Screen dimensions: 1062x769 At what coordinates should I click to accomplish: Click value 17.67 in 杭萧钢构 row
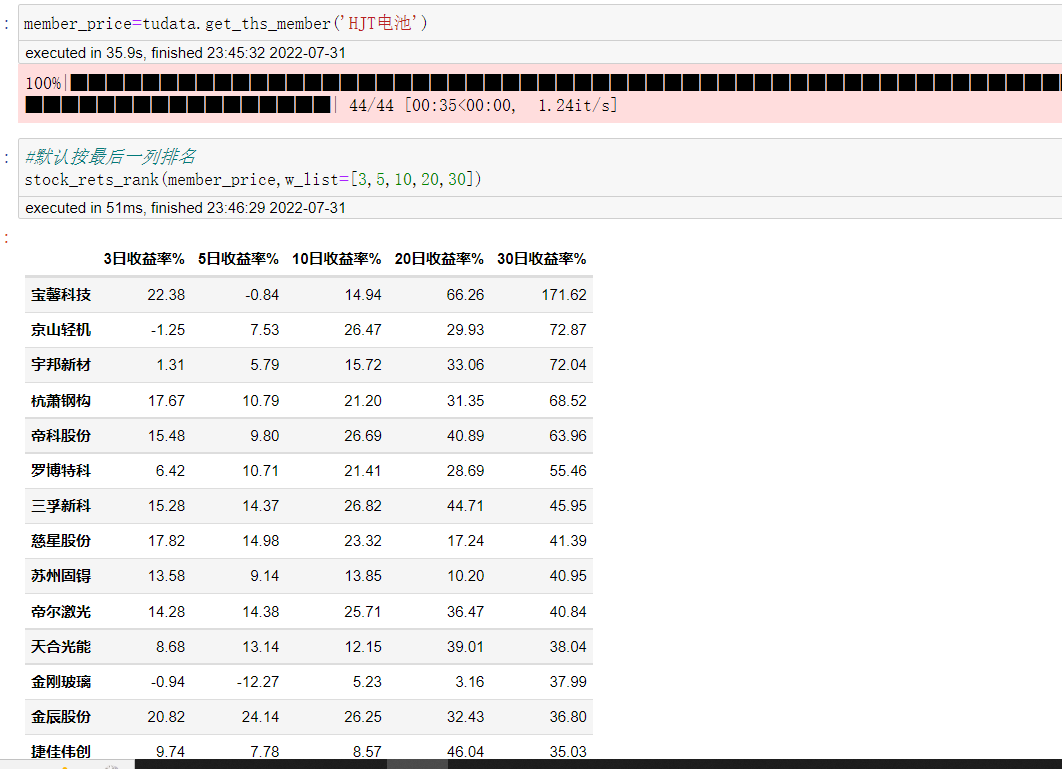click(x=166, y=400)
